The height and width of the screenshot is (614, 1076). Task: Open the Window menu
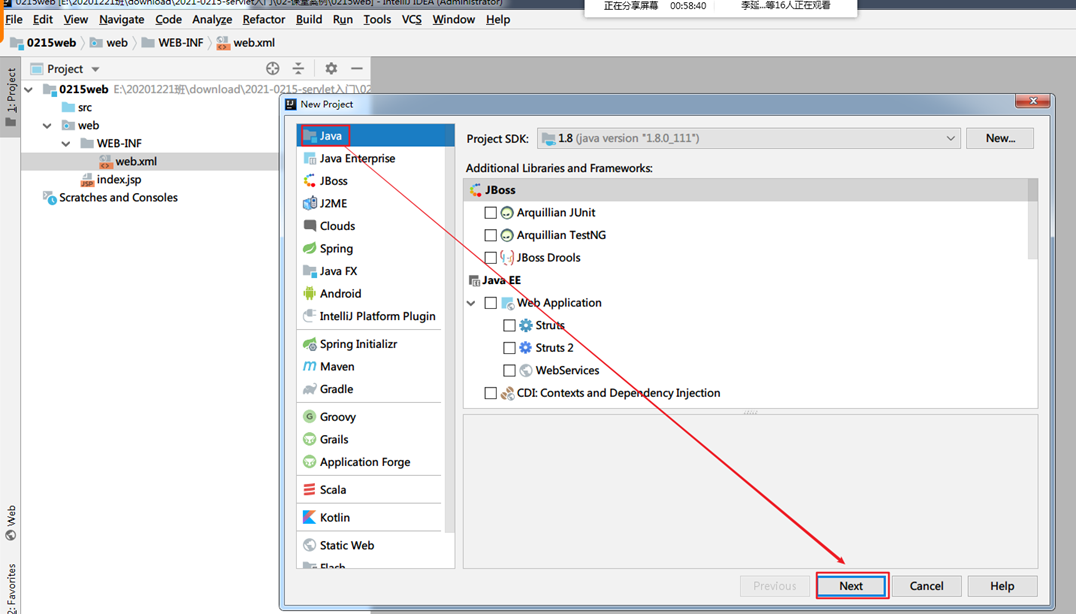coord(454,19)
